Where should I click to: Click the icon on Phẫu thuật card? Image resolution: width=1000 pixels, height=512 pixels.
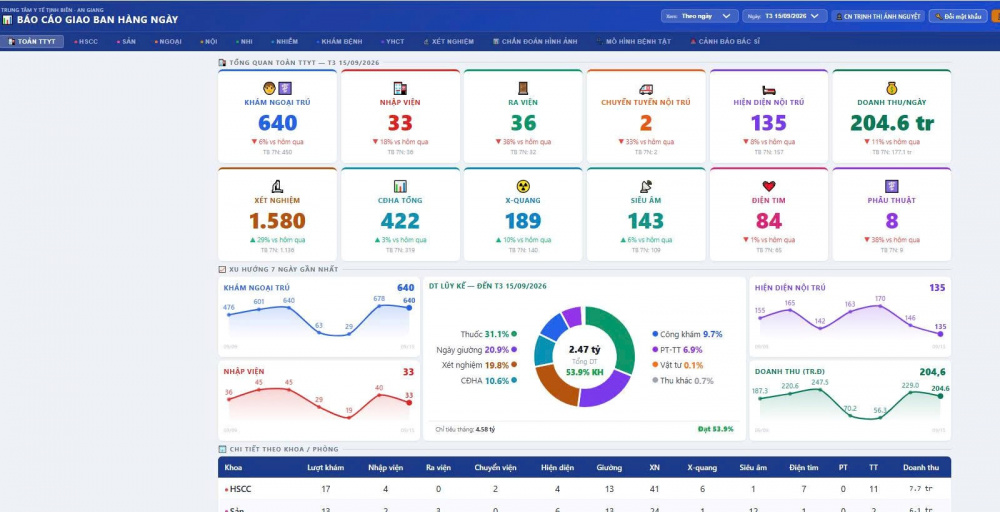click(x=892, y=186)
